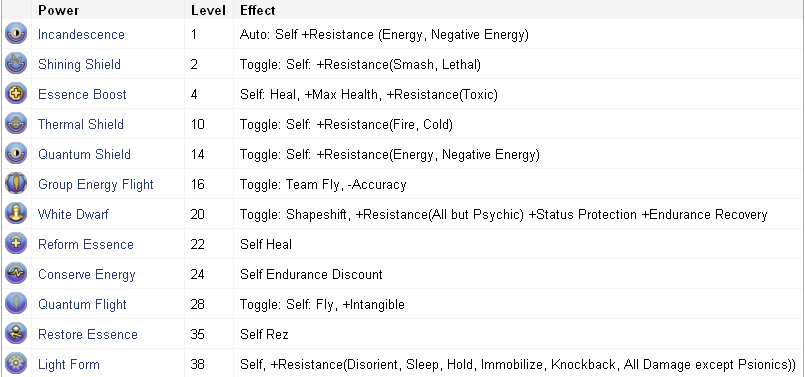The width and height of the screenshot is (805, 377).
Task: Click the Incandescence power icon
Action: click(x=16, y=34)
